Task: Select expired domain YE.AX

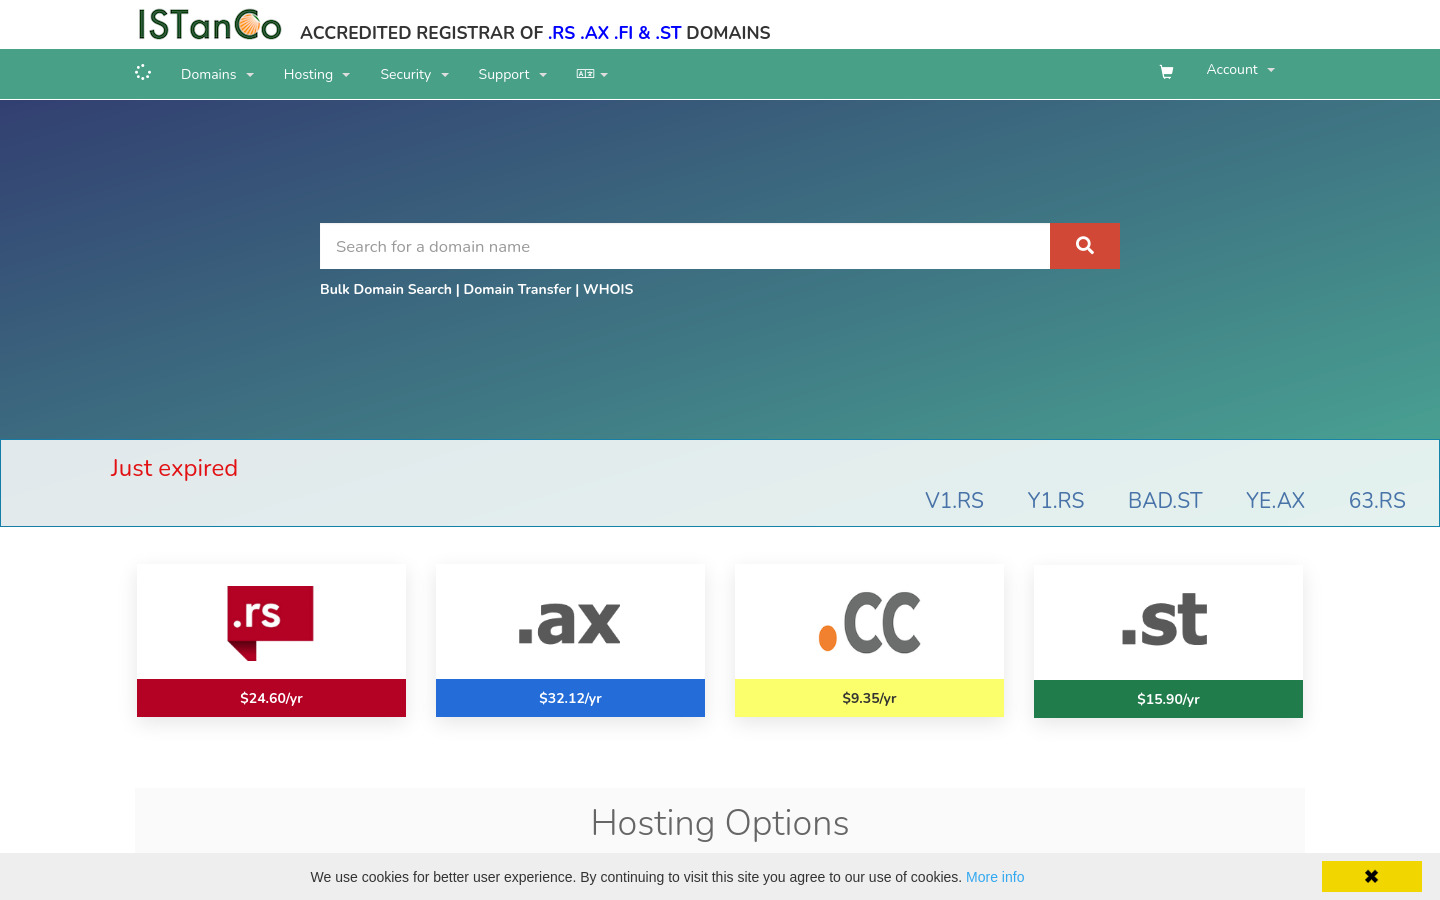Action: [1275, 500]
